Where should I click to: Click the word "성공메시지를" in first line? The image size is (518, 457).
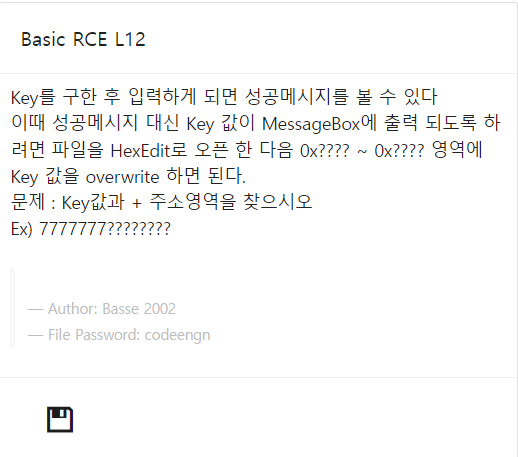(297, 97)
